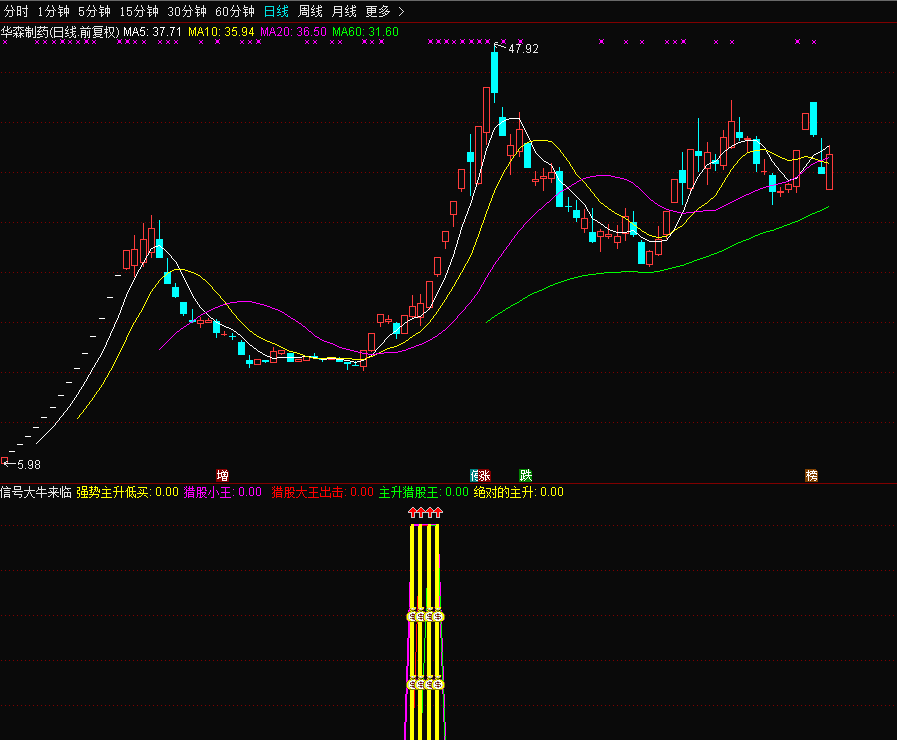Select the 15分钟 period tab

[x=138, y=11]
